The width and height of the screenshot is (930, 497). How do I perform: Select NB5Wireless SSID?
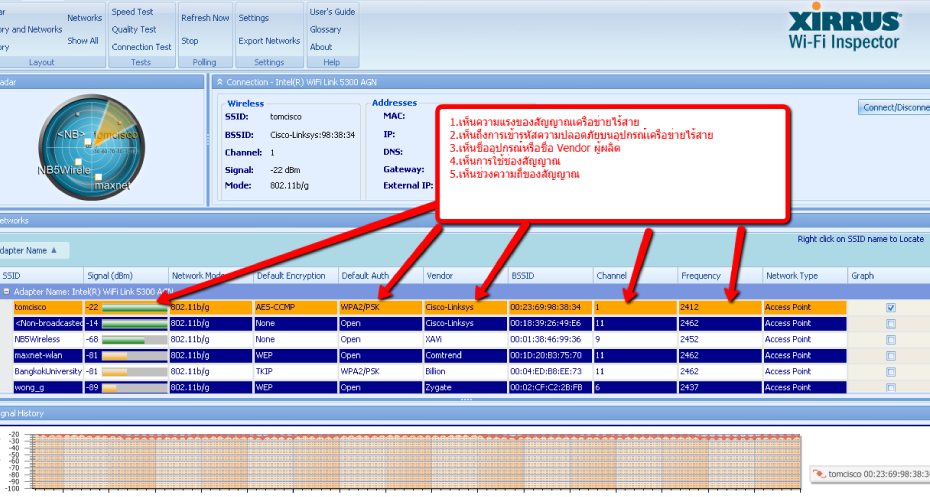point(48,339)
